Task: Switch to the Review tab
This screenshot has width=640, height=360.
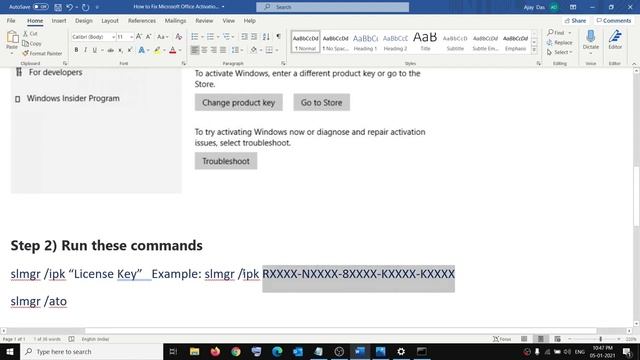Action: tap(204, 20)
